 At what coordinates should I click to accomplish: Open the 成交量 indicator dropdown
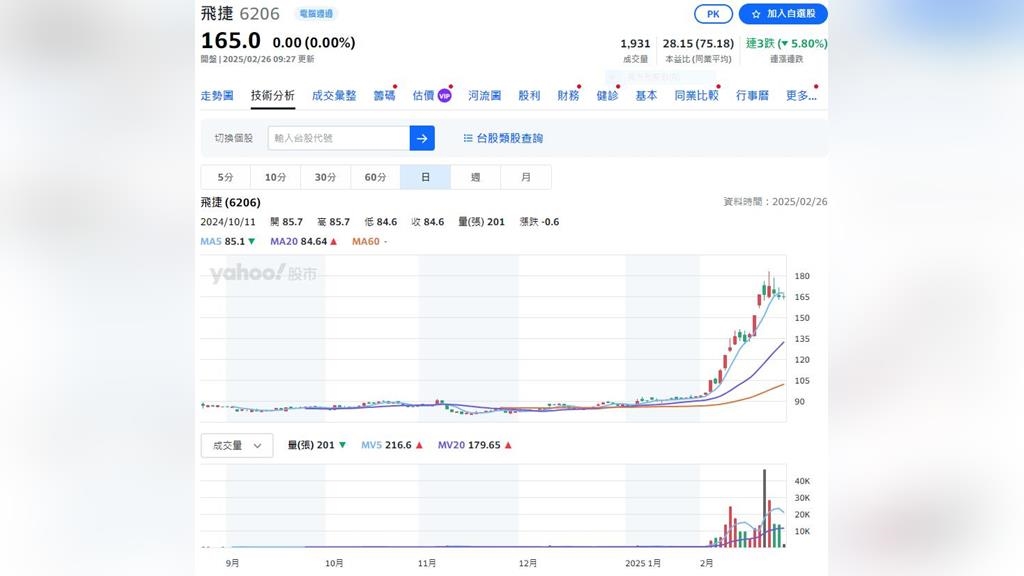click(236, 445)
